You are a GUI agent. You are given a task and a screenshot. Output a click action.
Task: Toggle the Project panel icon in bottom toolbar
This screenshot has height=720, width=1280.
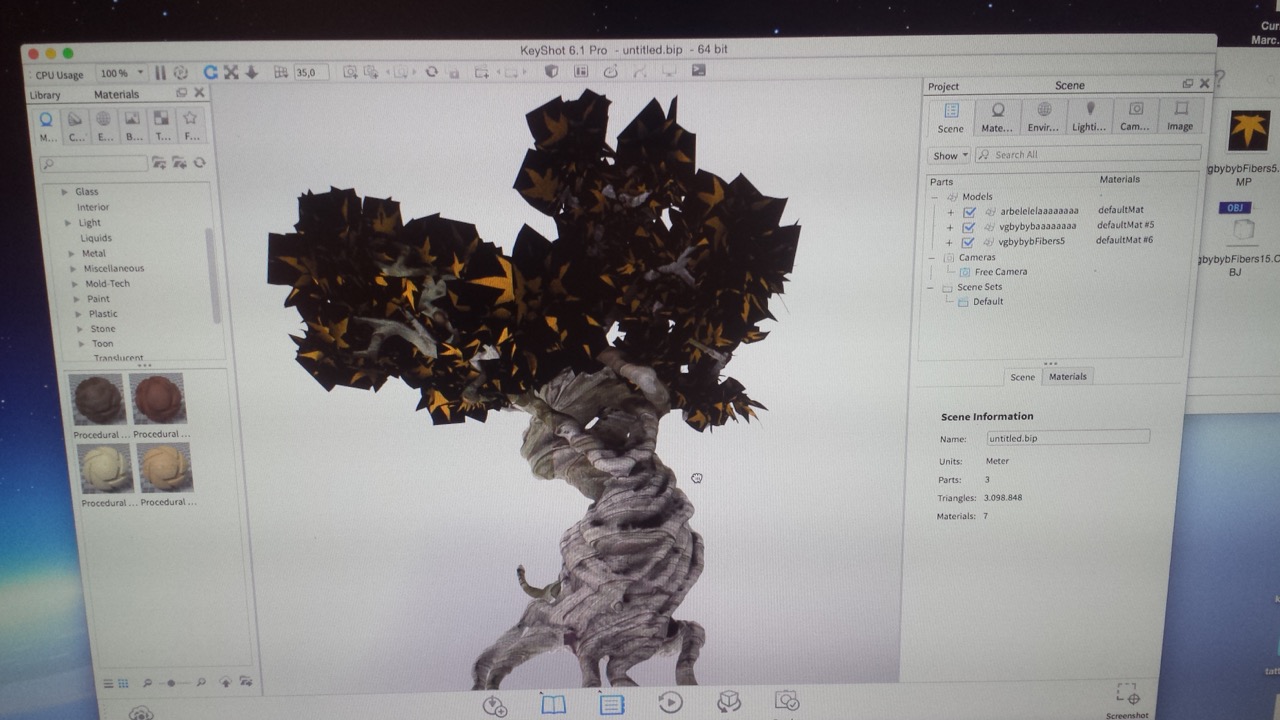click(x=612, y=704)
